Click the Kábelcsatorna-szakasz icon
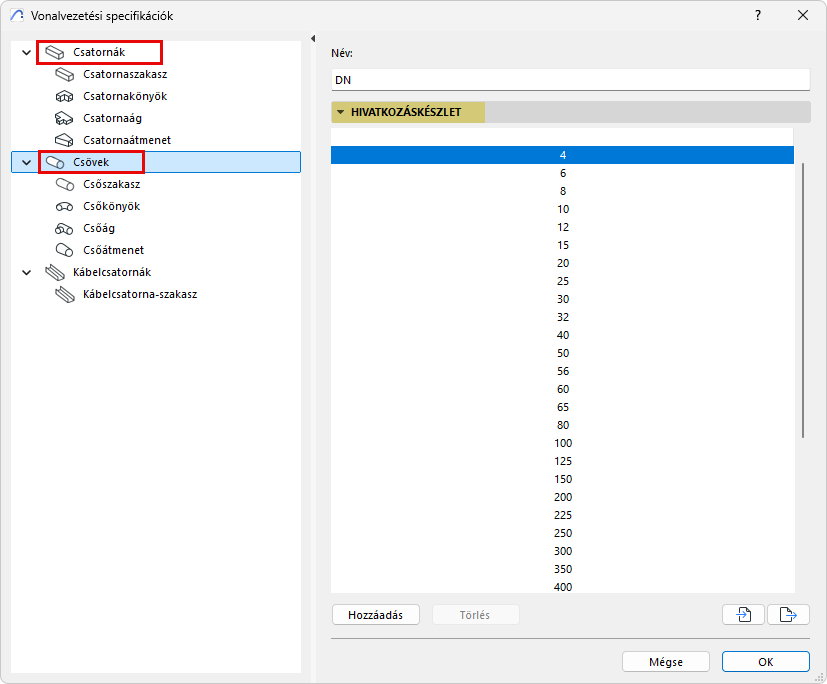This screenshot has width=827, height=684. click(64, 294)
